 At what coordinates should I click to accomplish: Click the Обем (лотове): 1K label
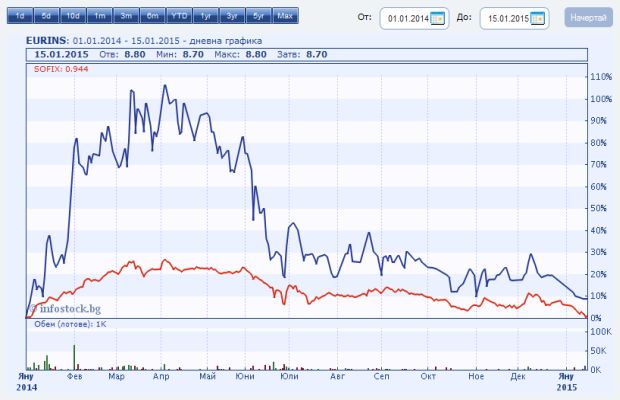pos(70,324)
